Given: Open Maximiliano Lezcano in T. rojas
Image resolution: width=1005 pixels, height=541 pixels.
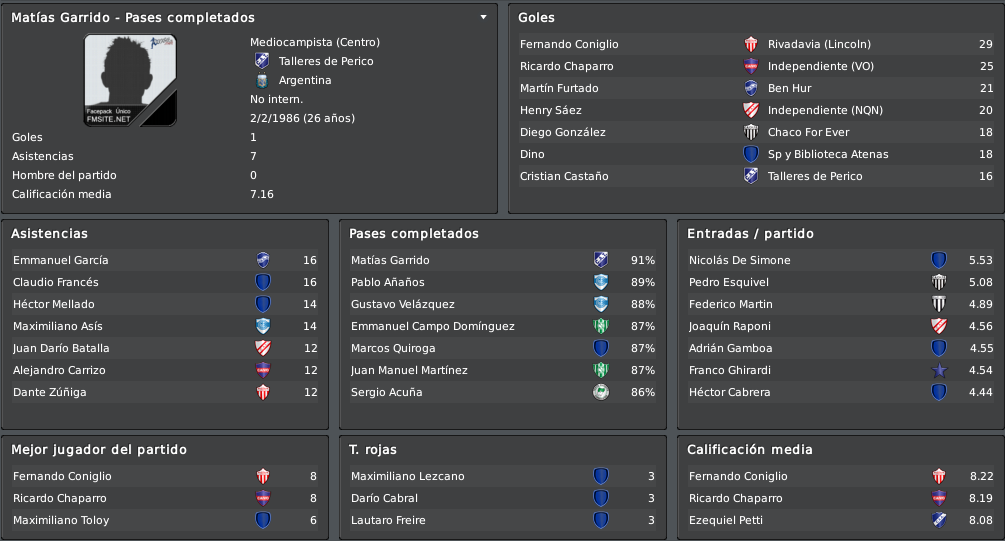Looking at the screenshot, I should click(x=407, y=476).
